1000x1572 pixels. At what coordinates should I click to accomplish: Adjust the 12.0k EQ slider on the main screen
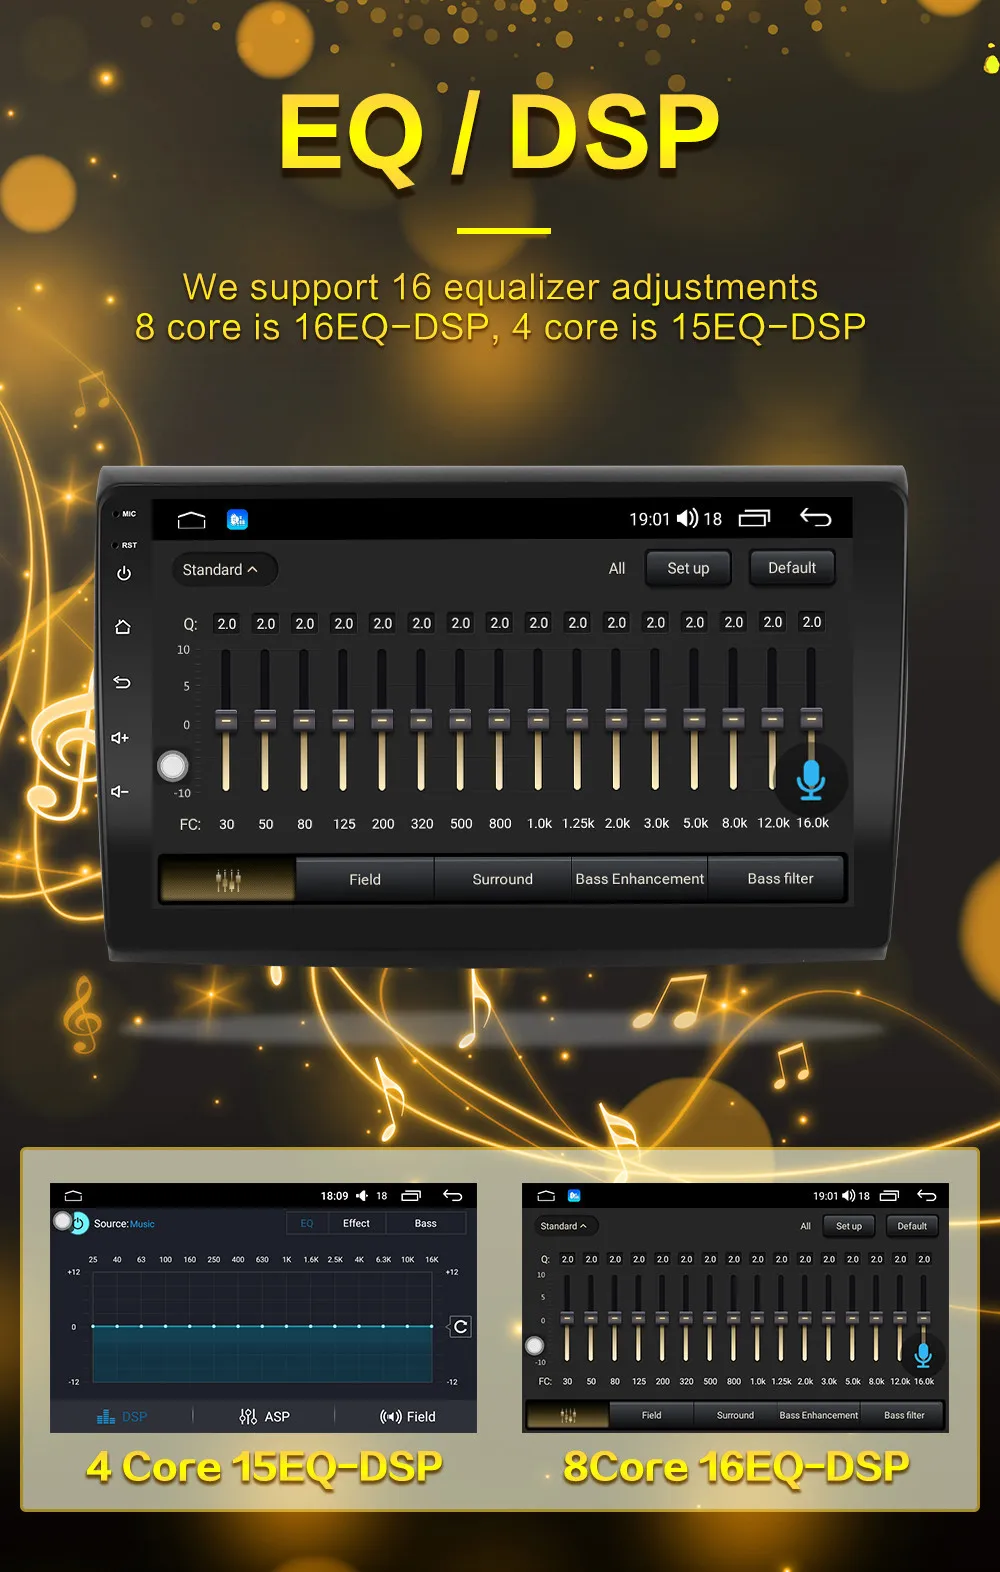pos(772,720)
